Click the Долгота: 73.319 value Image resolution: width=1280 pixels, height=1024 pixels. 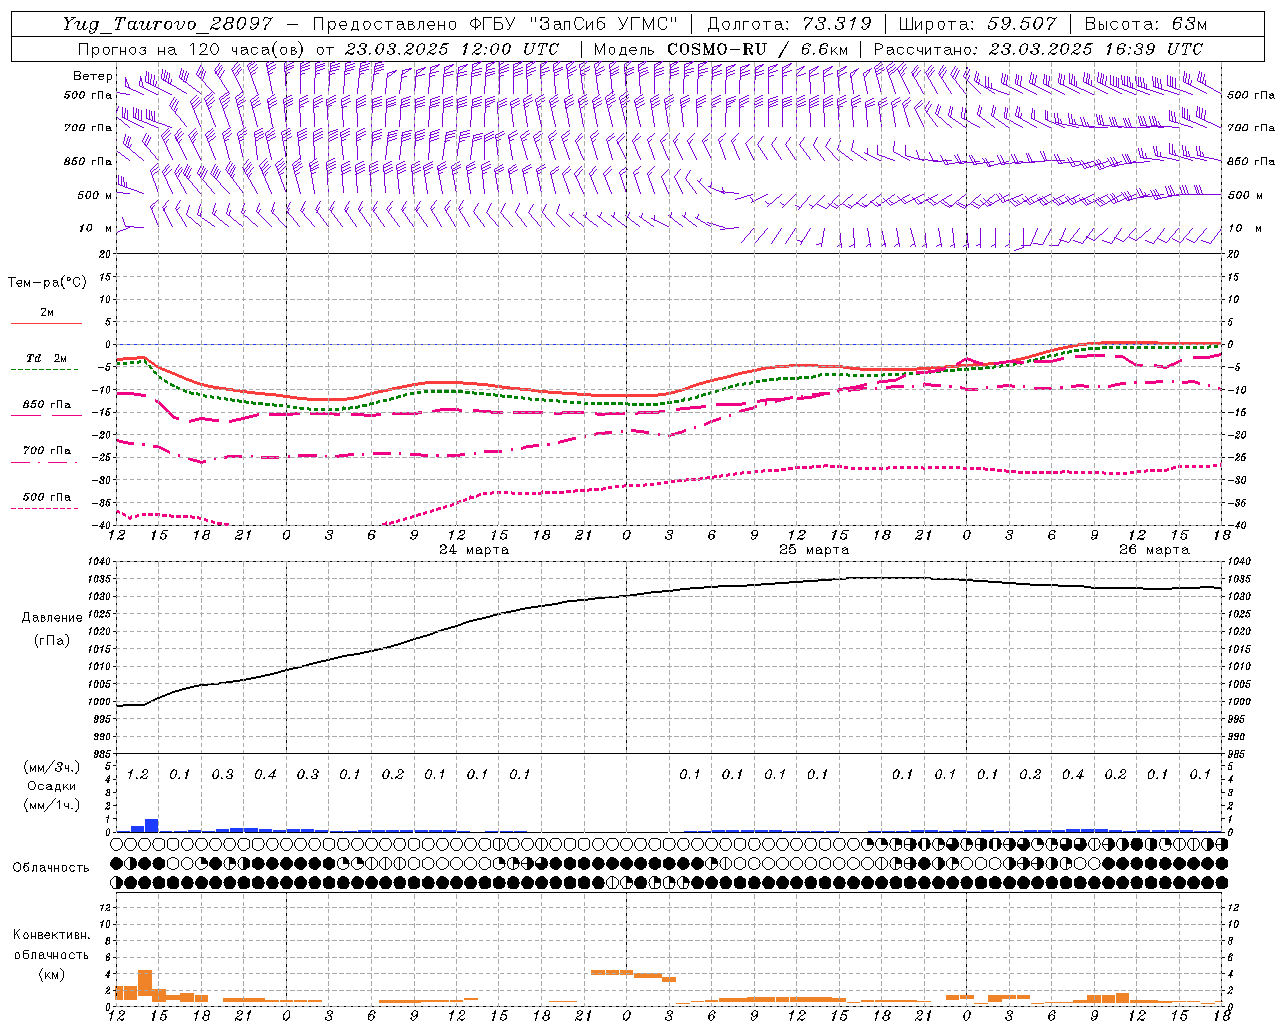[789, 24]
